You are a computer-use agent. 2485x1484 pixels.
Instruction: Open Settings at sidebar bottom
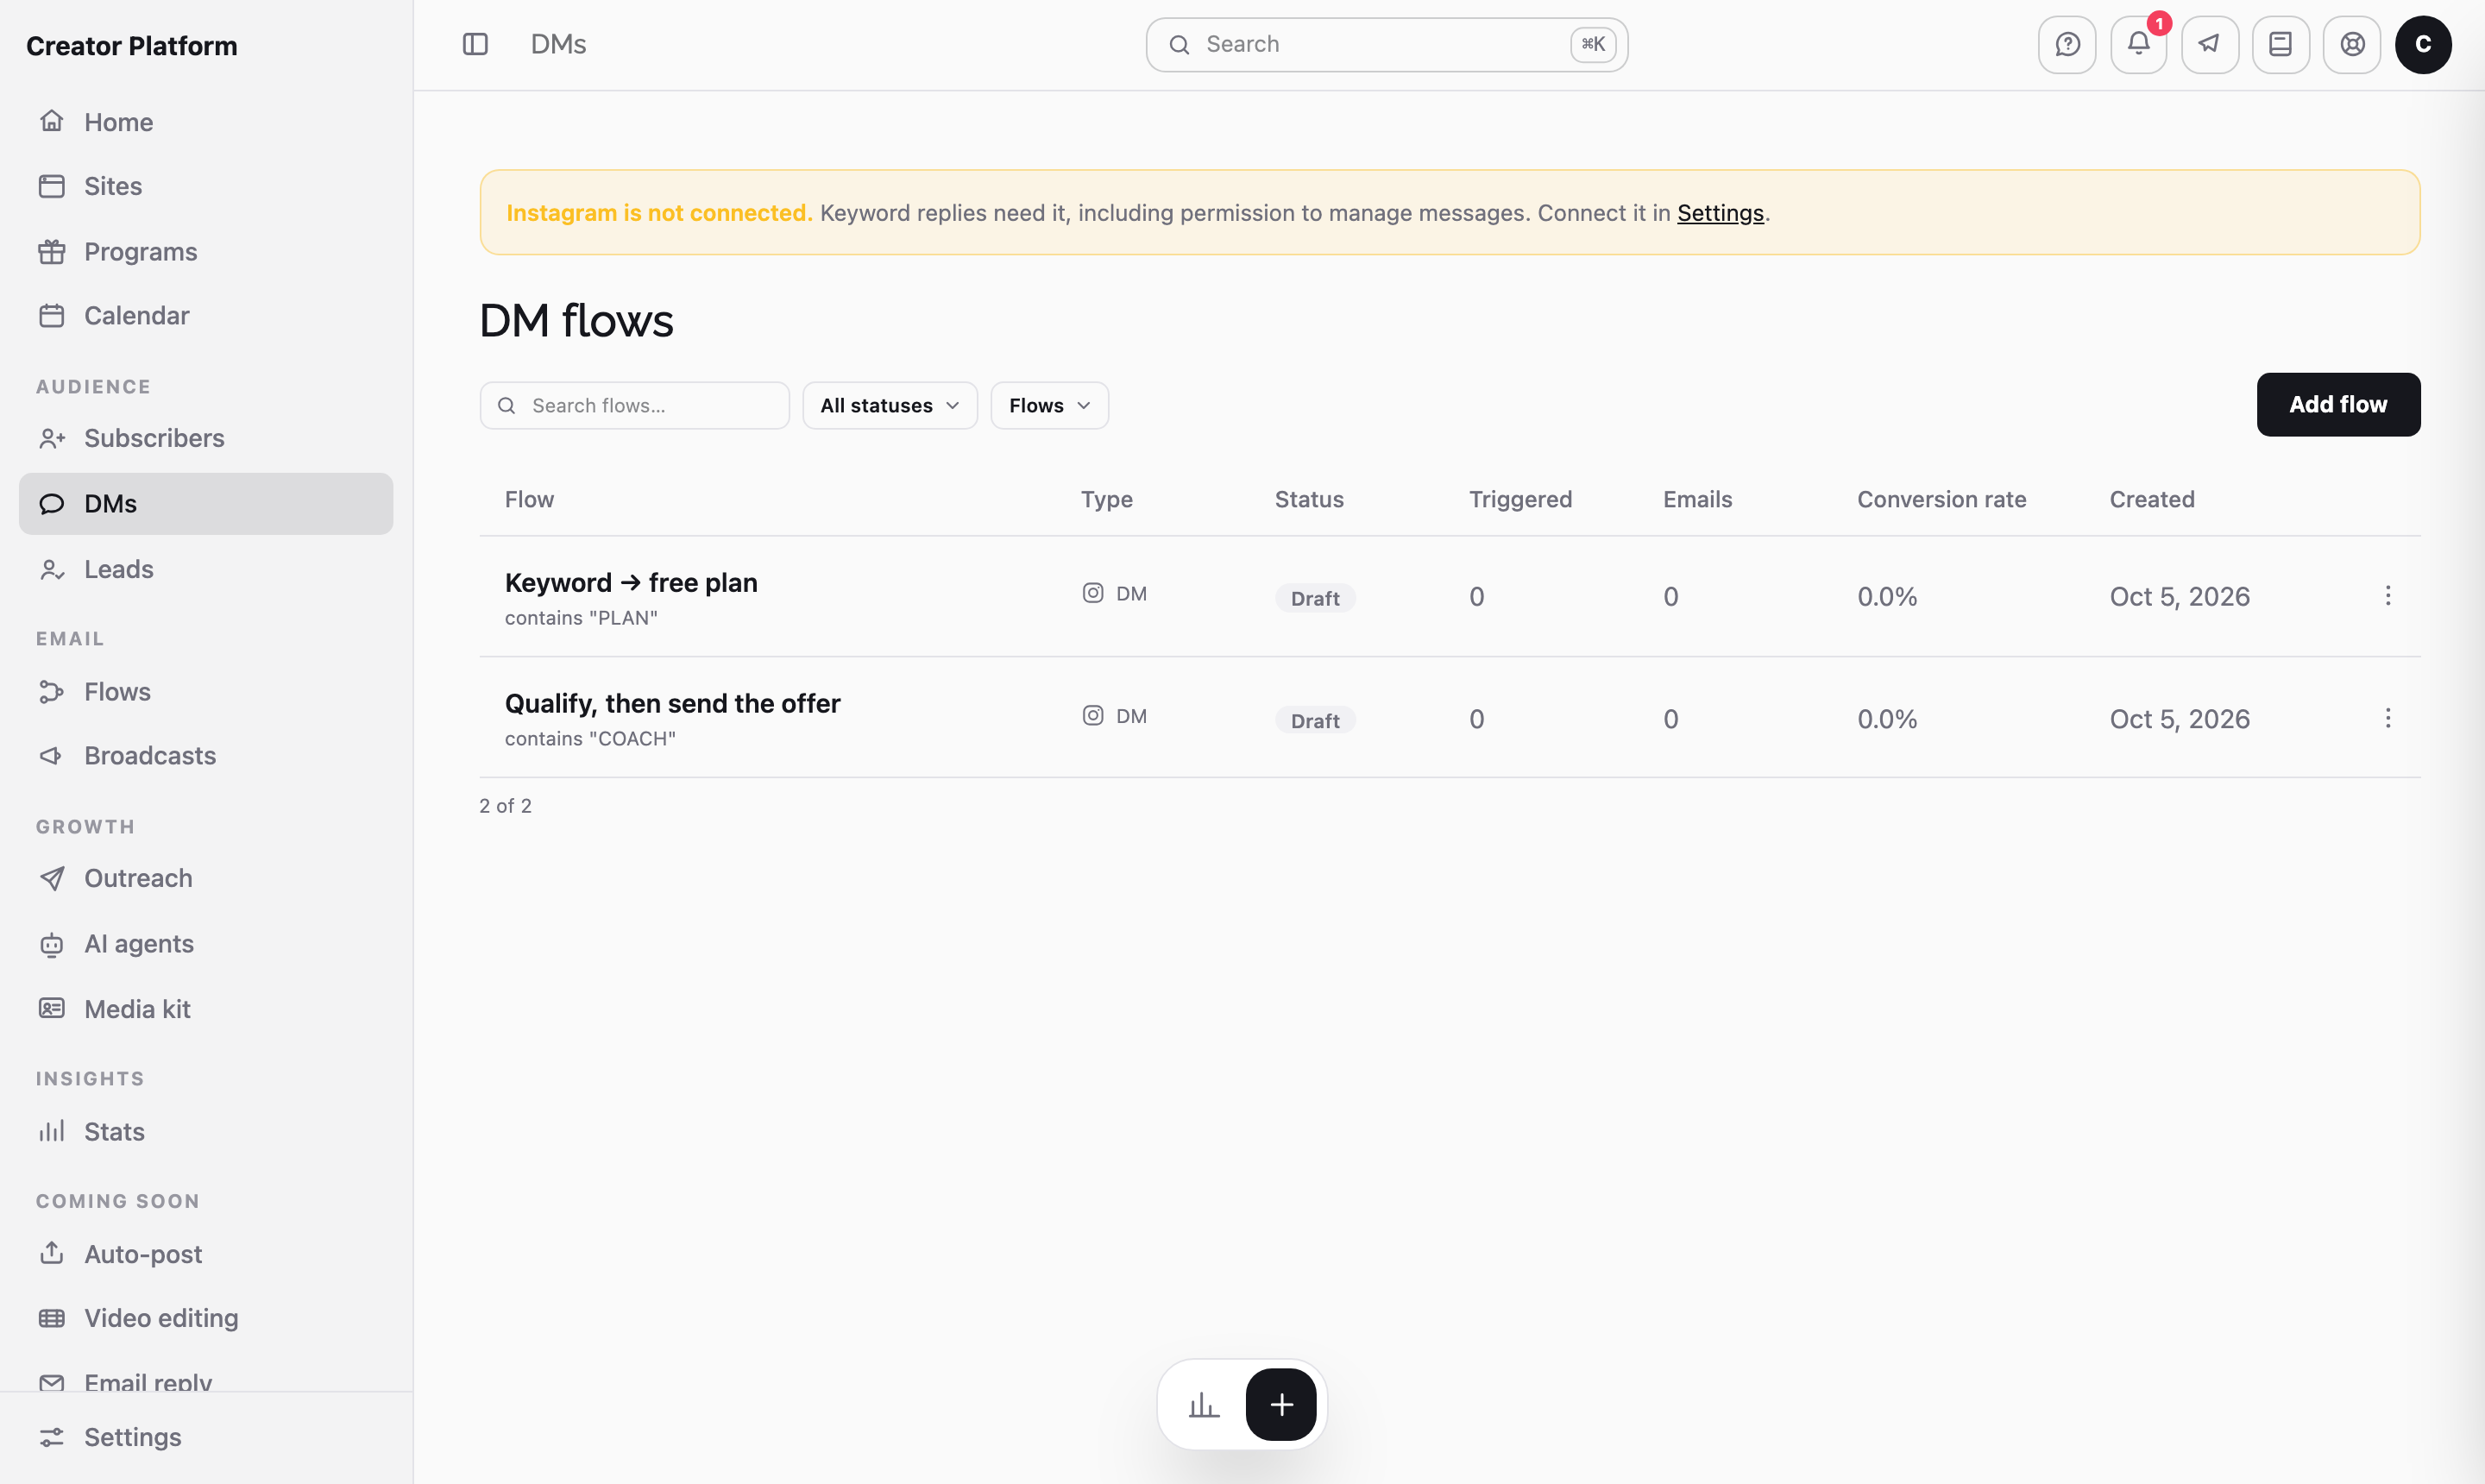[x=206, y=1437]
